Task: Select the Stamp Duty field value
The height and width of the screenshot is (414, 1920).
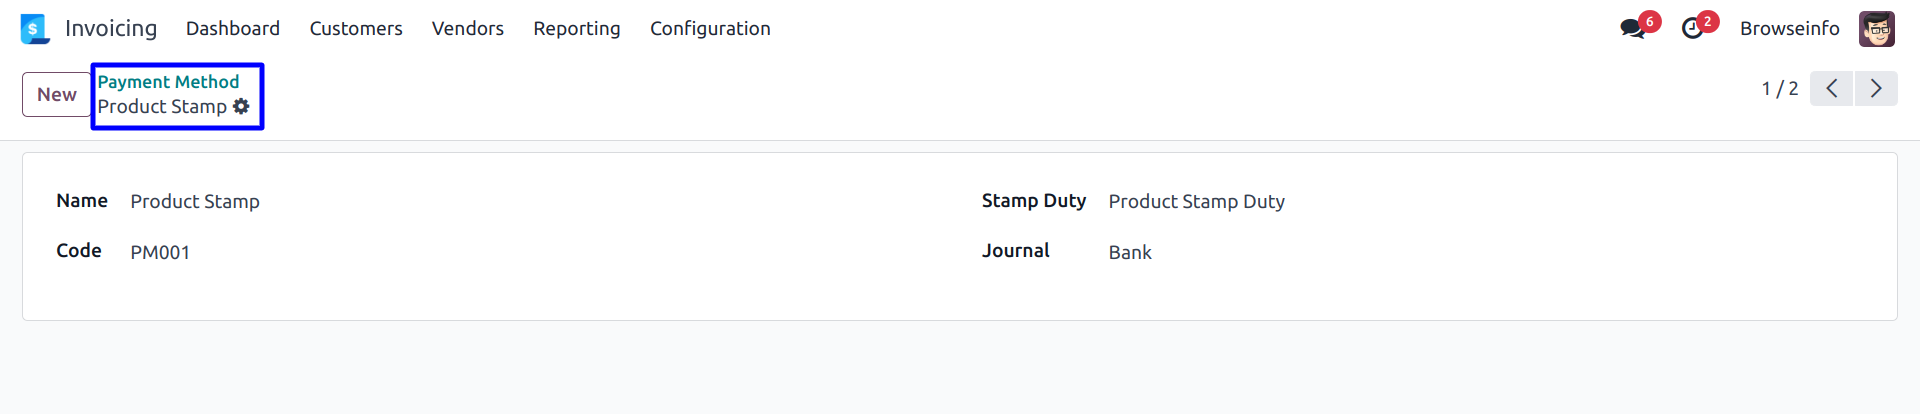Action: [1196, 202]
